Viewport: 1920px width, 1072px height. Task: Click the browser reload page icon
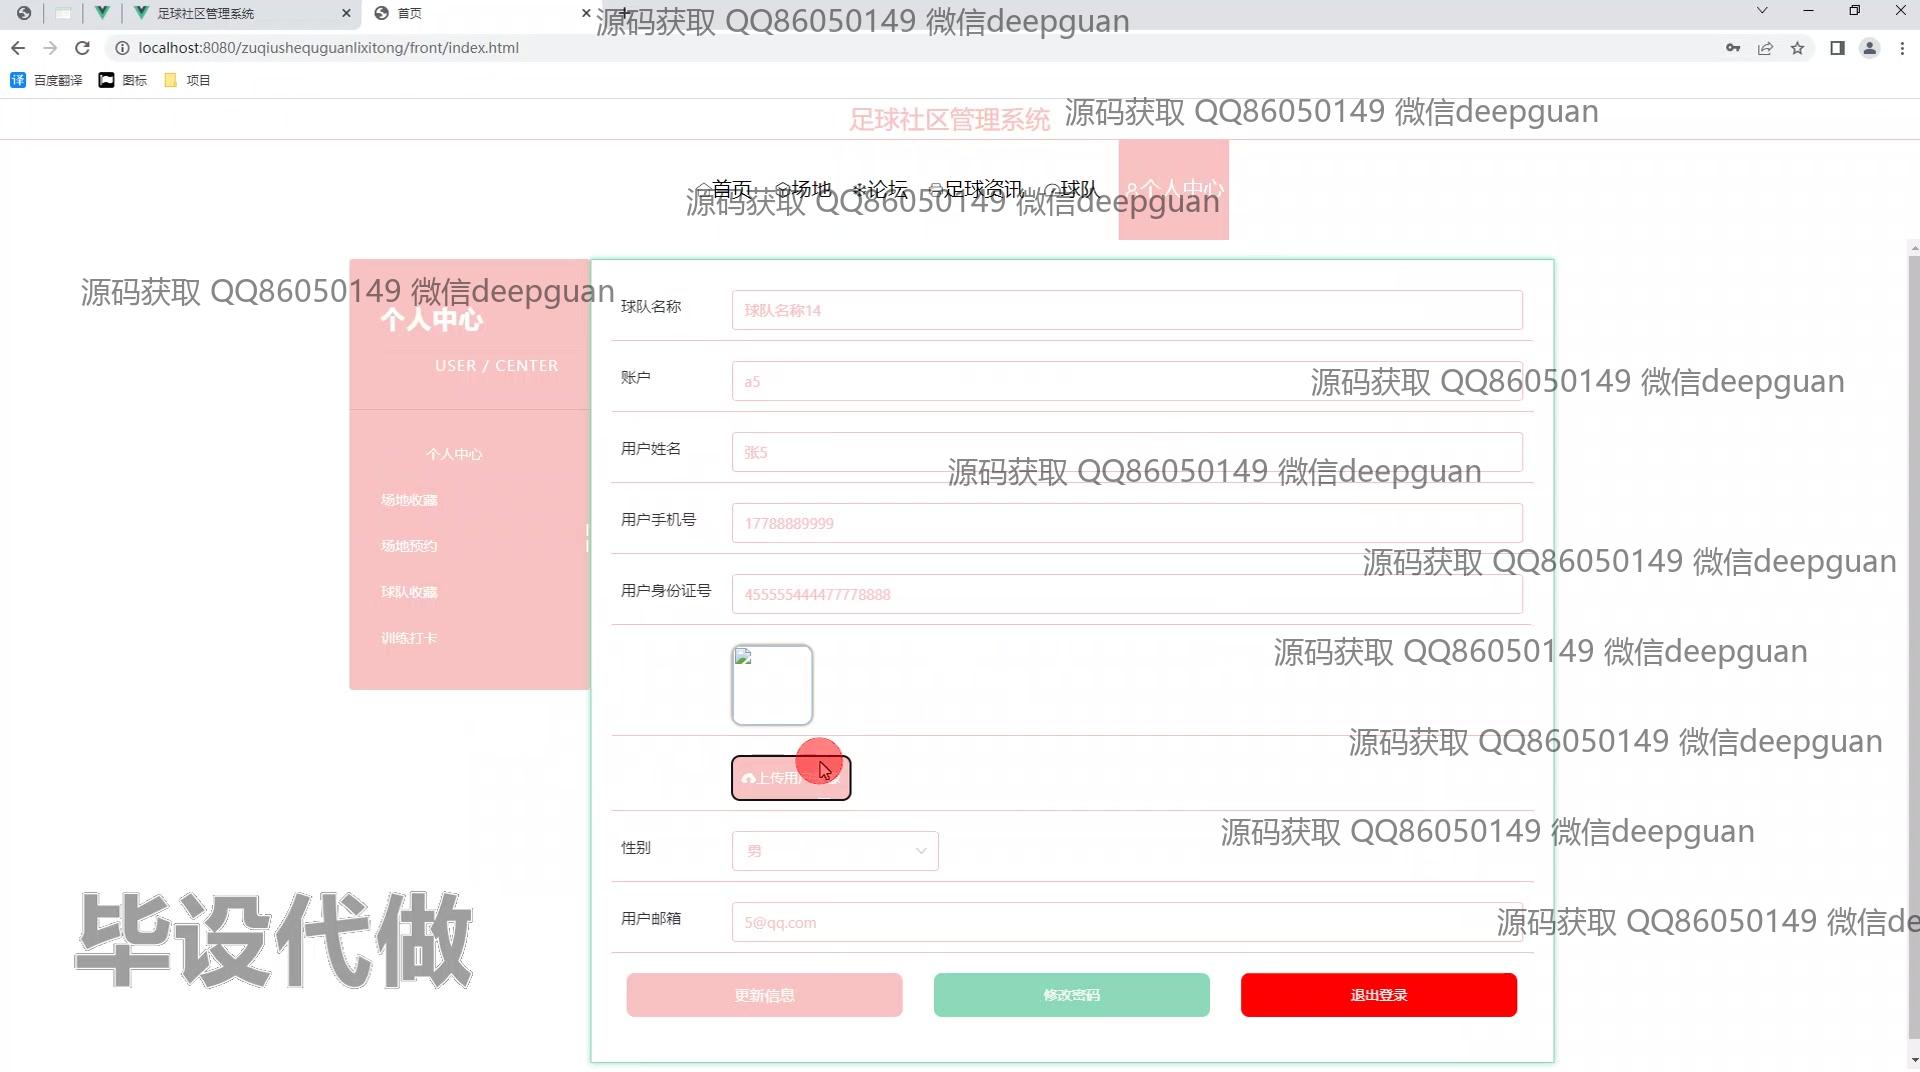pos(83,48)
